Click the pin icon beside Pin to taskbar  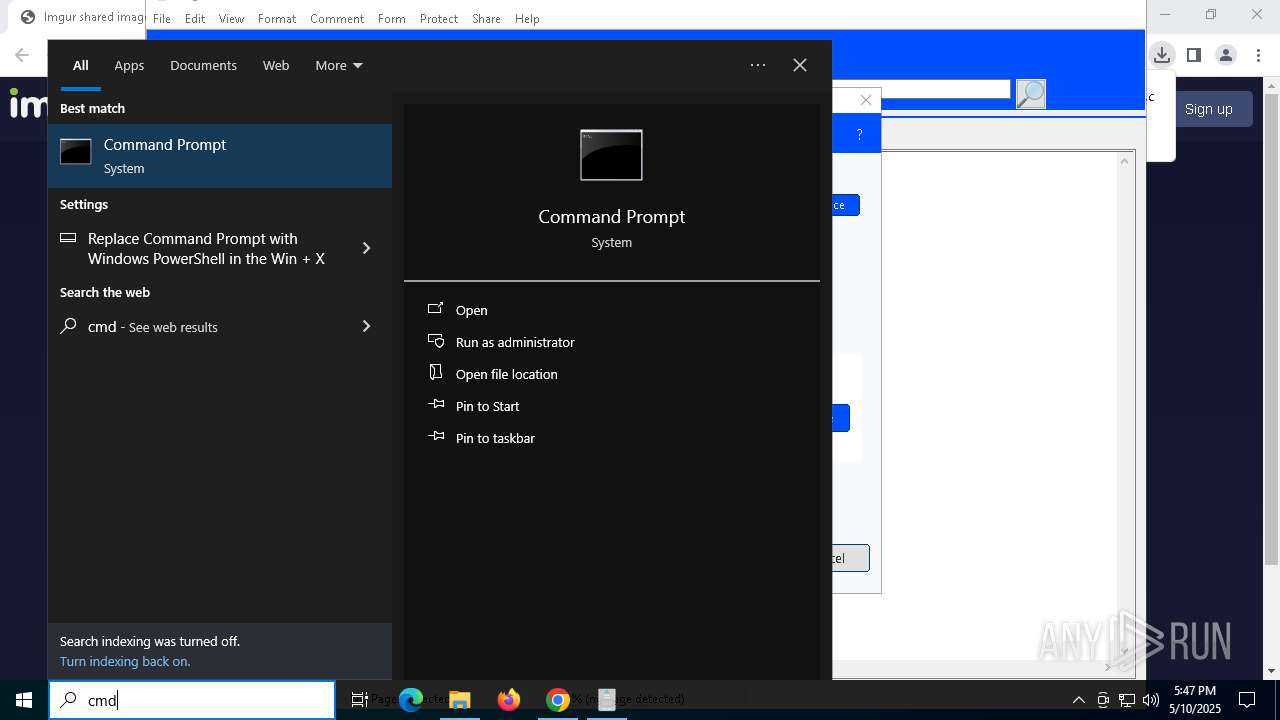(435, 437)
